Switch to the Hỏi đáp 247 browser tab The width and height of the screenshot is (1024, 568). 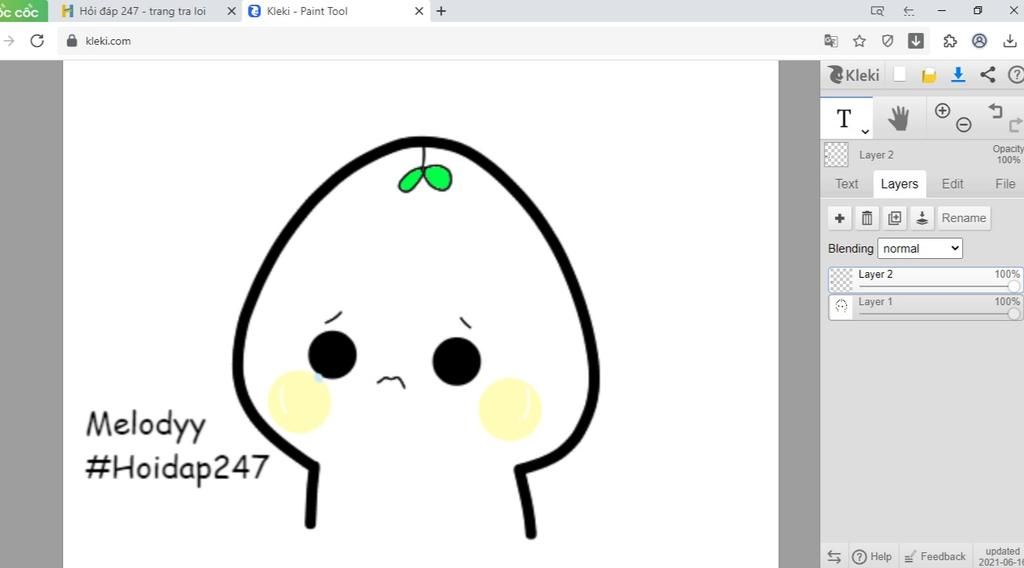point(142,11)
